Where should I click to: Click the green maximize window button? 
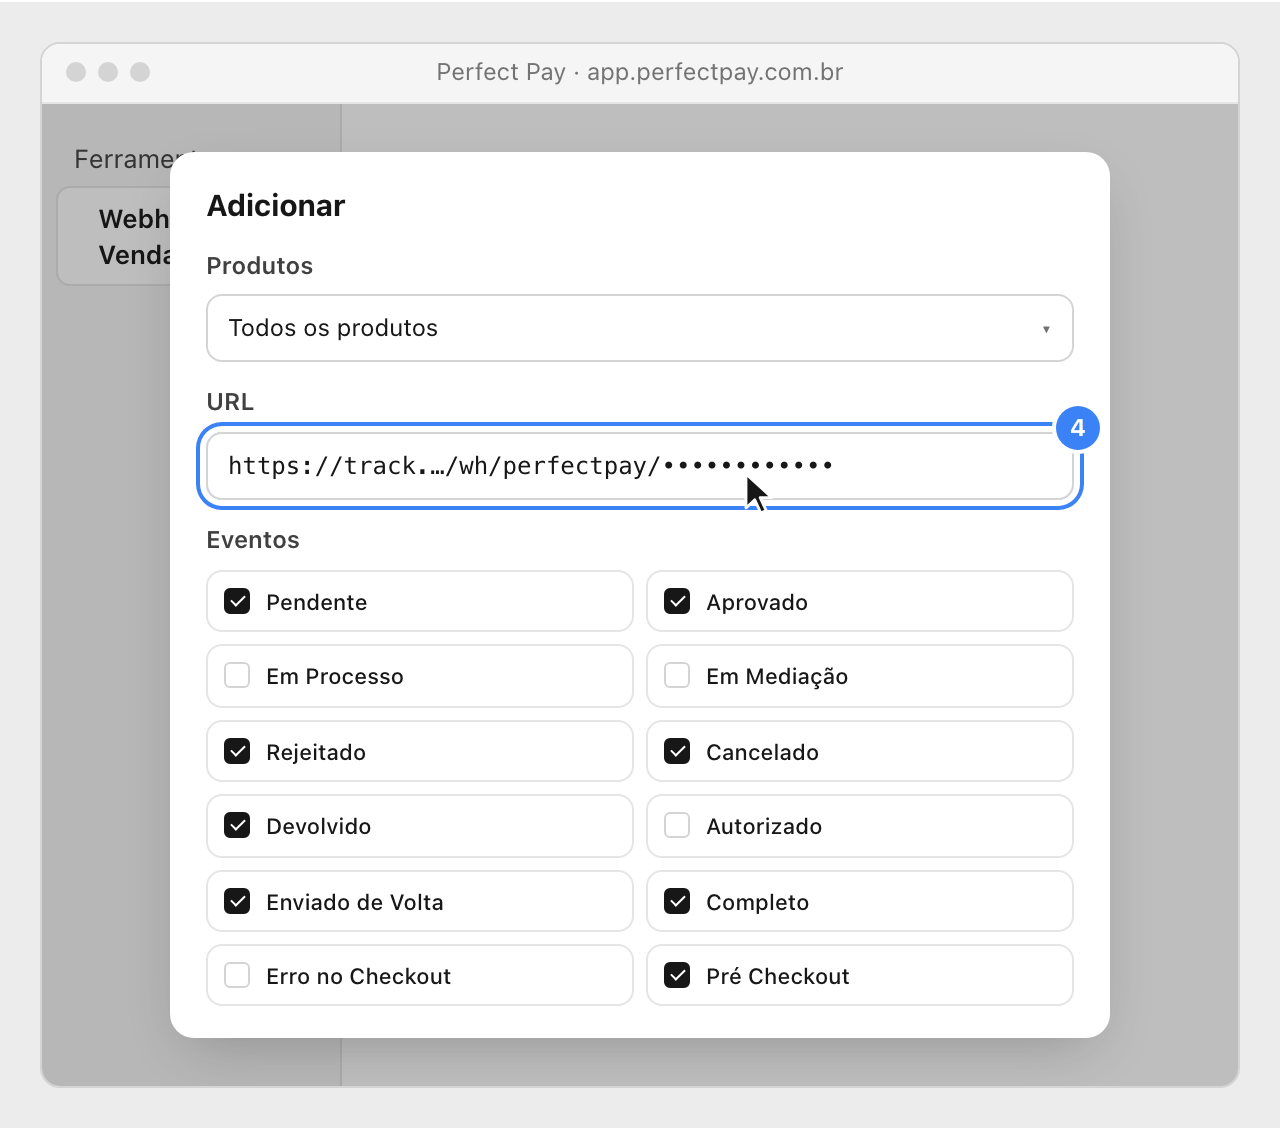pos(140,72)
